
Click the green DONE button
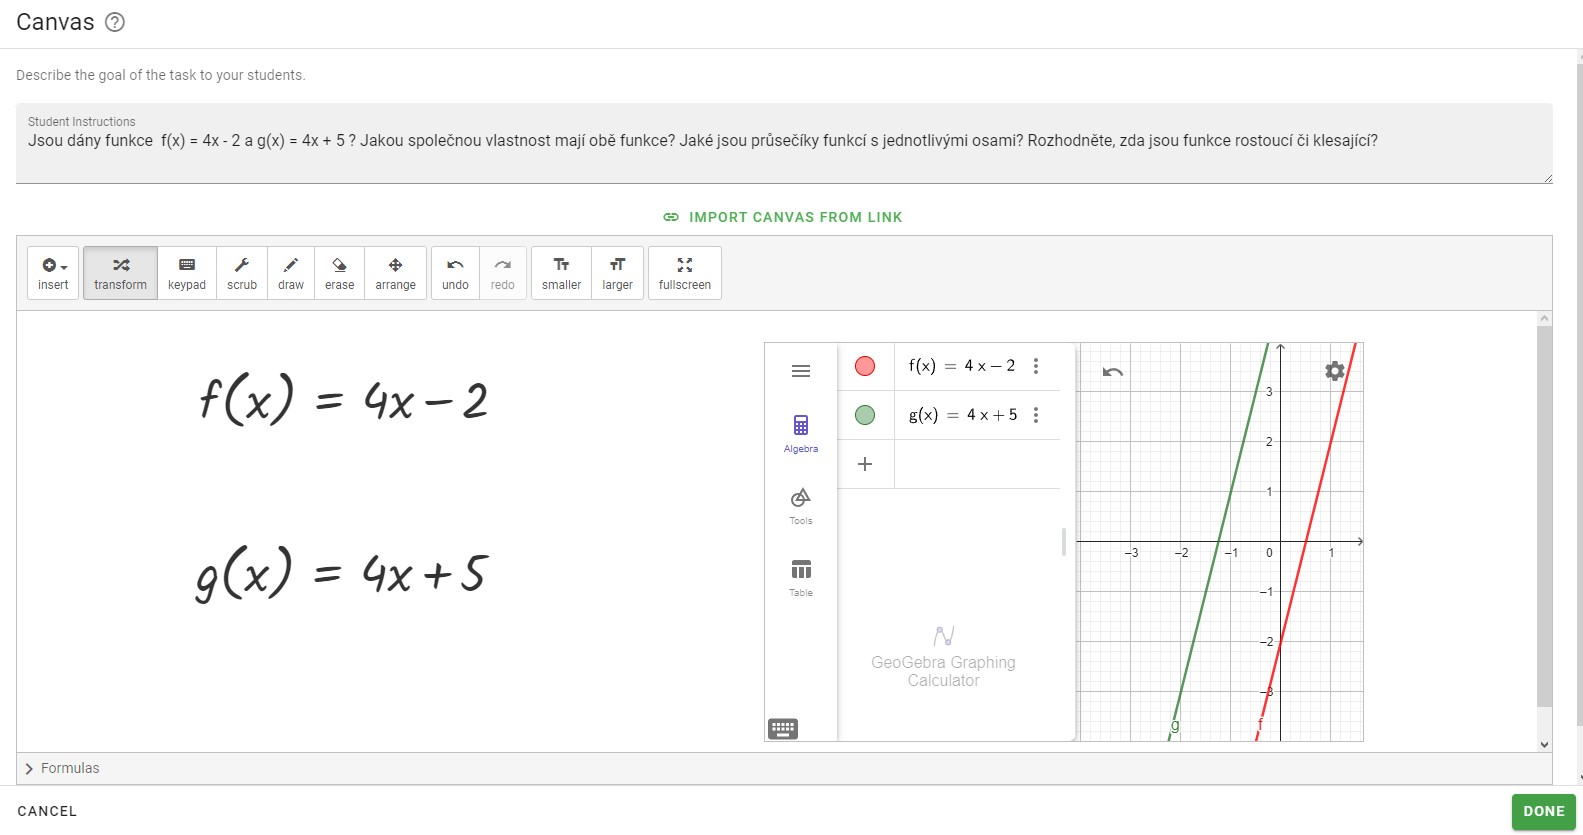(1544, 812)
